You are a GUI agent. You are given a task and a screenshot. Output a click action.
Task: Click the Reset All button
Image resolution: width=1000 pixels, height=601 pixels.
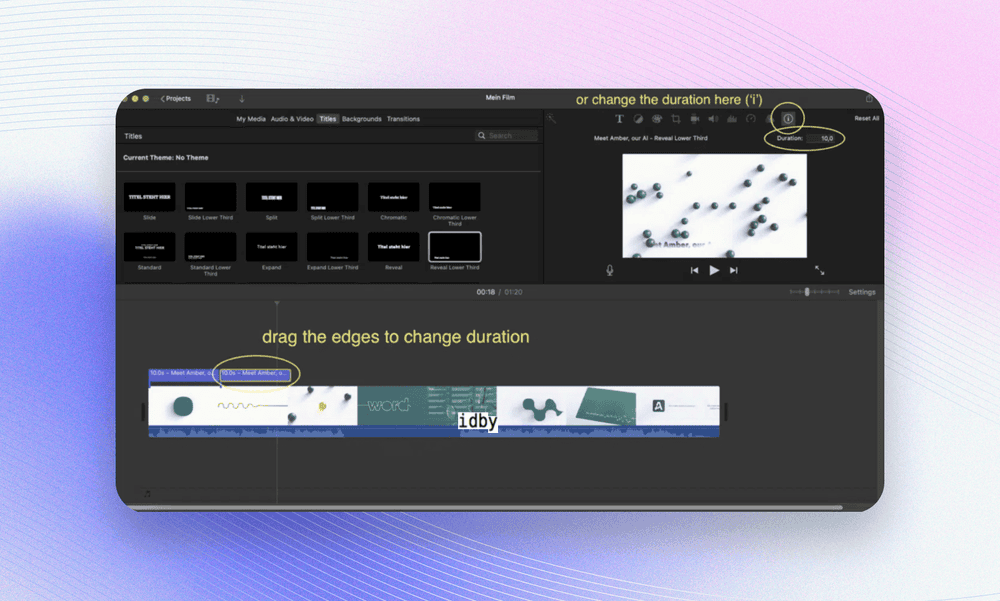coord(866,118)
